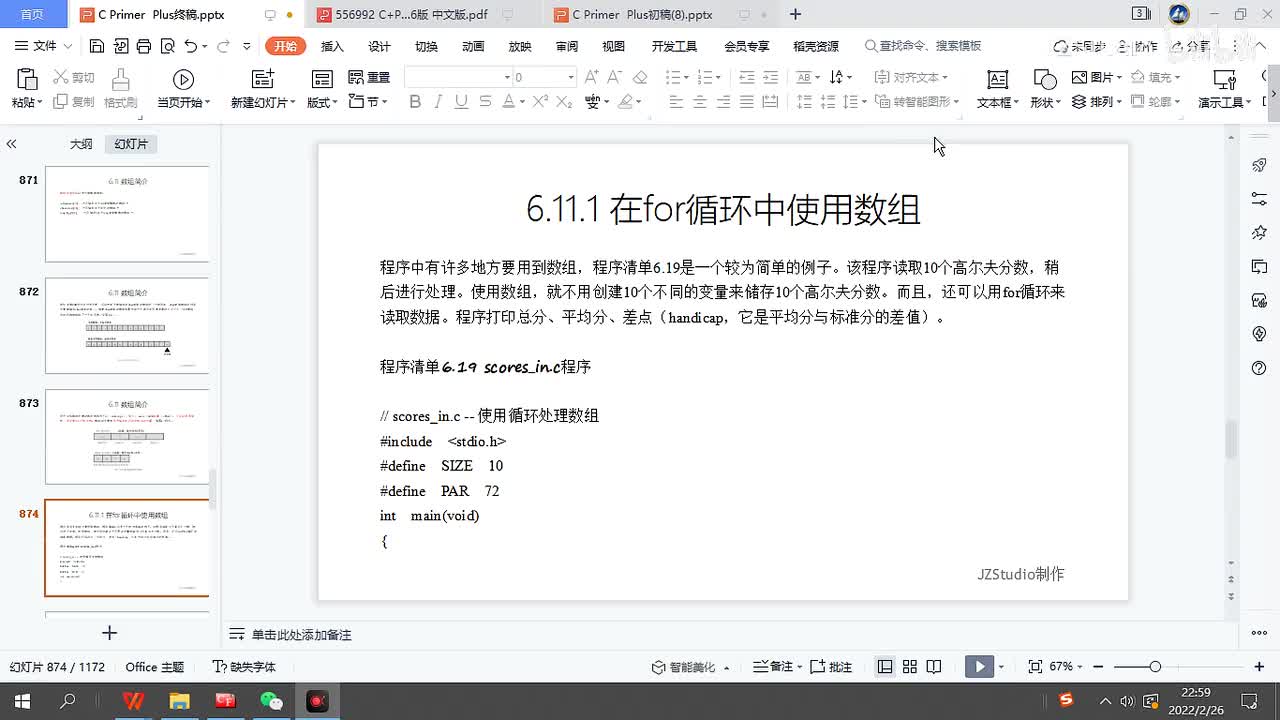Expand the bullet list dropdown
The image size is (1280, 720).
686,77
